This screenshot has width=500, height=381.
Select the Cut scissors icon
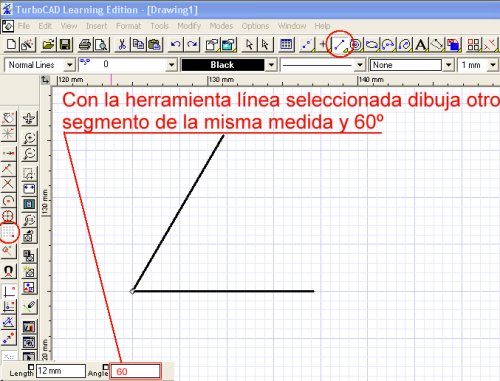click(x=122, y=44)
